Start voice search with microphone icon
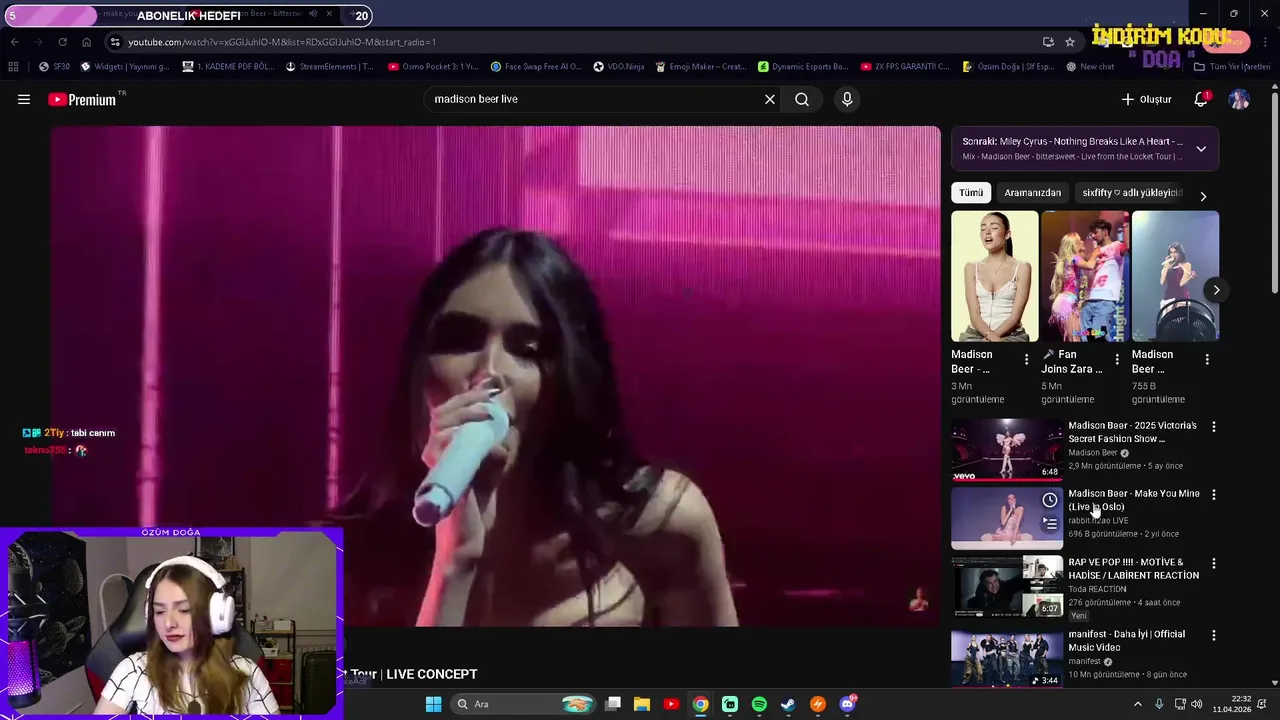The height and width of the screenshot is (720, 1280). (x=847, y=99)
